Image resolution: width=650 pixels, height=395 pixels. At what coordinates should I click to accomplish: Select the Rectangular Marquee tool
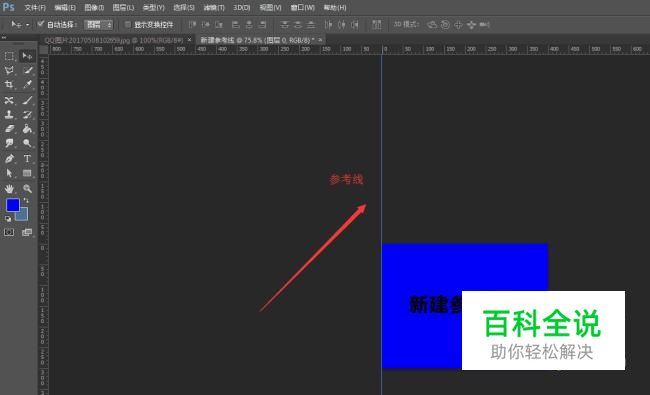[9, 56]
